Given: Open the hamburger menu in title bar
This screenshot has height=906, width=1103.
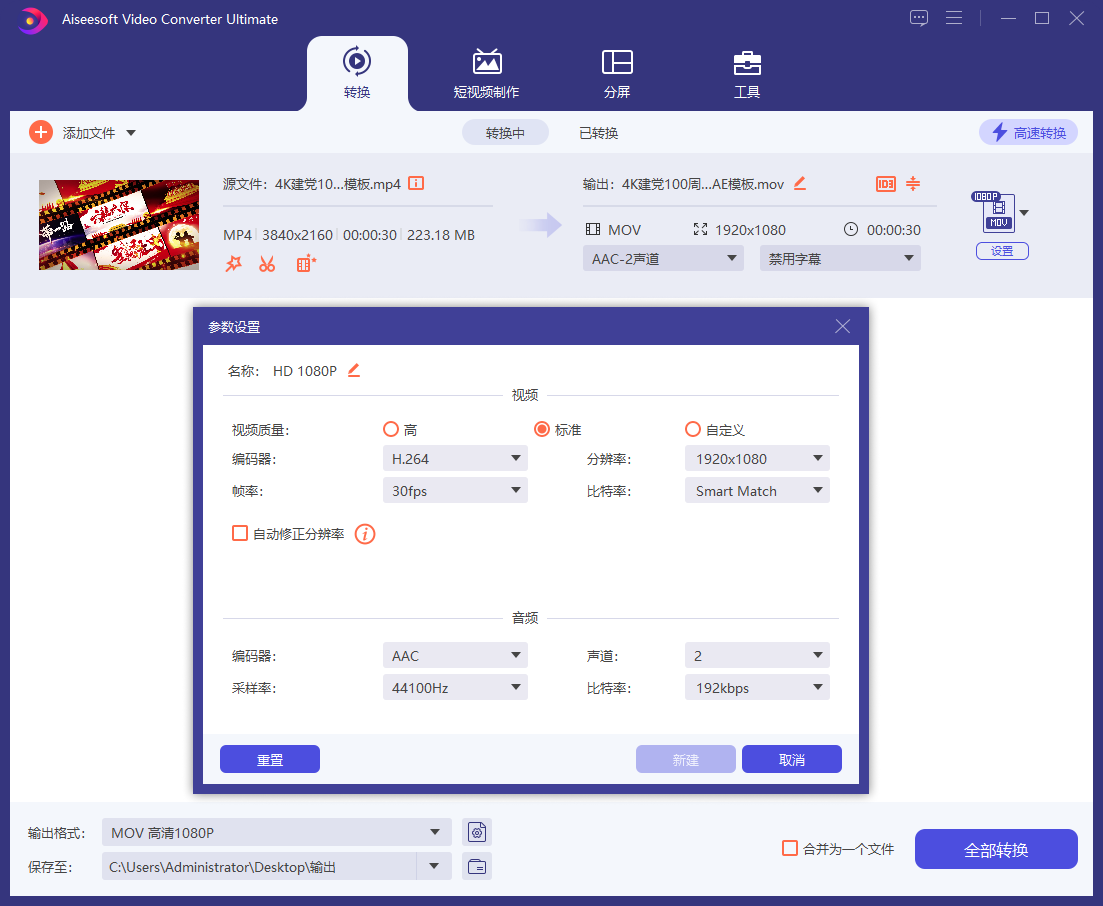Looking at the screenshot, I should 954,18.
